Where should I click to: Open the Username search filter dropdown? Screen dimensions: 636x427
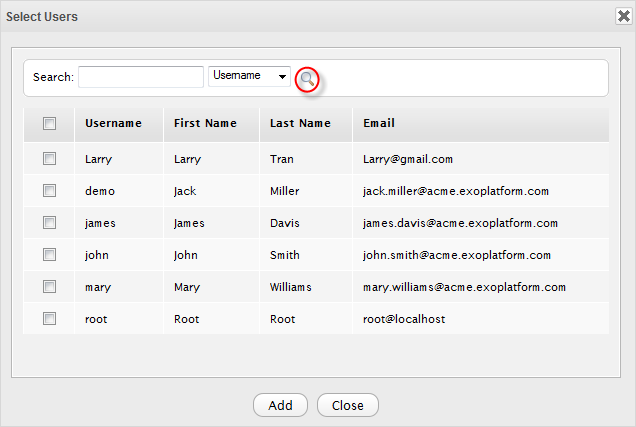(249, 76)
